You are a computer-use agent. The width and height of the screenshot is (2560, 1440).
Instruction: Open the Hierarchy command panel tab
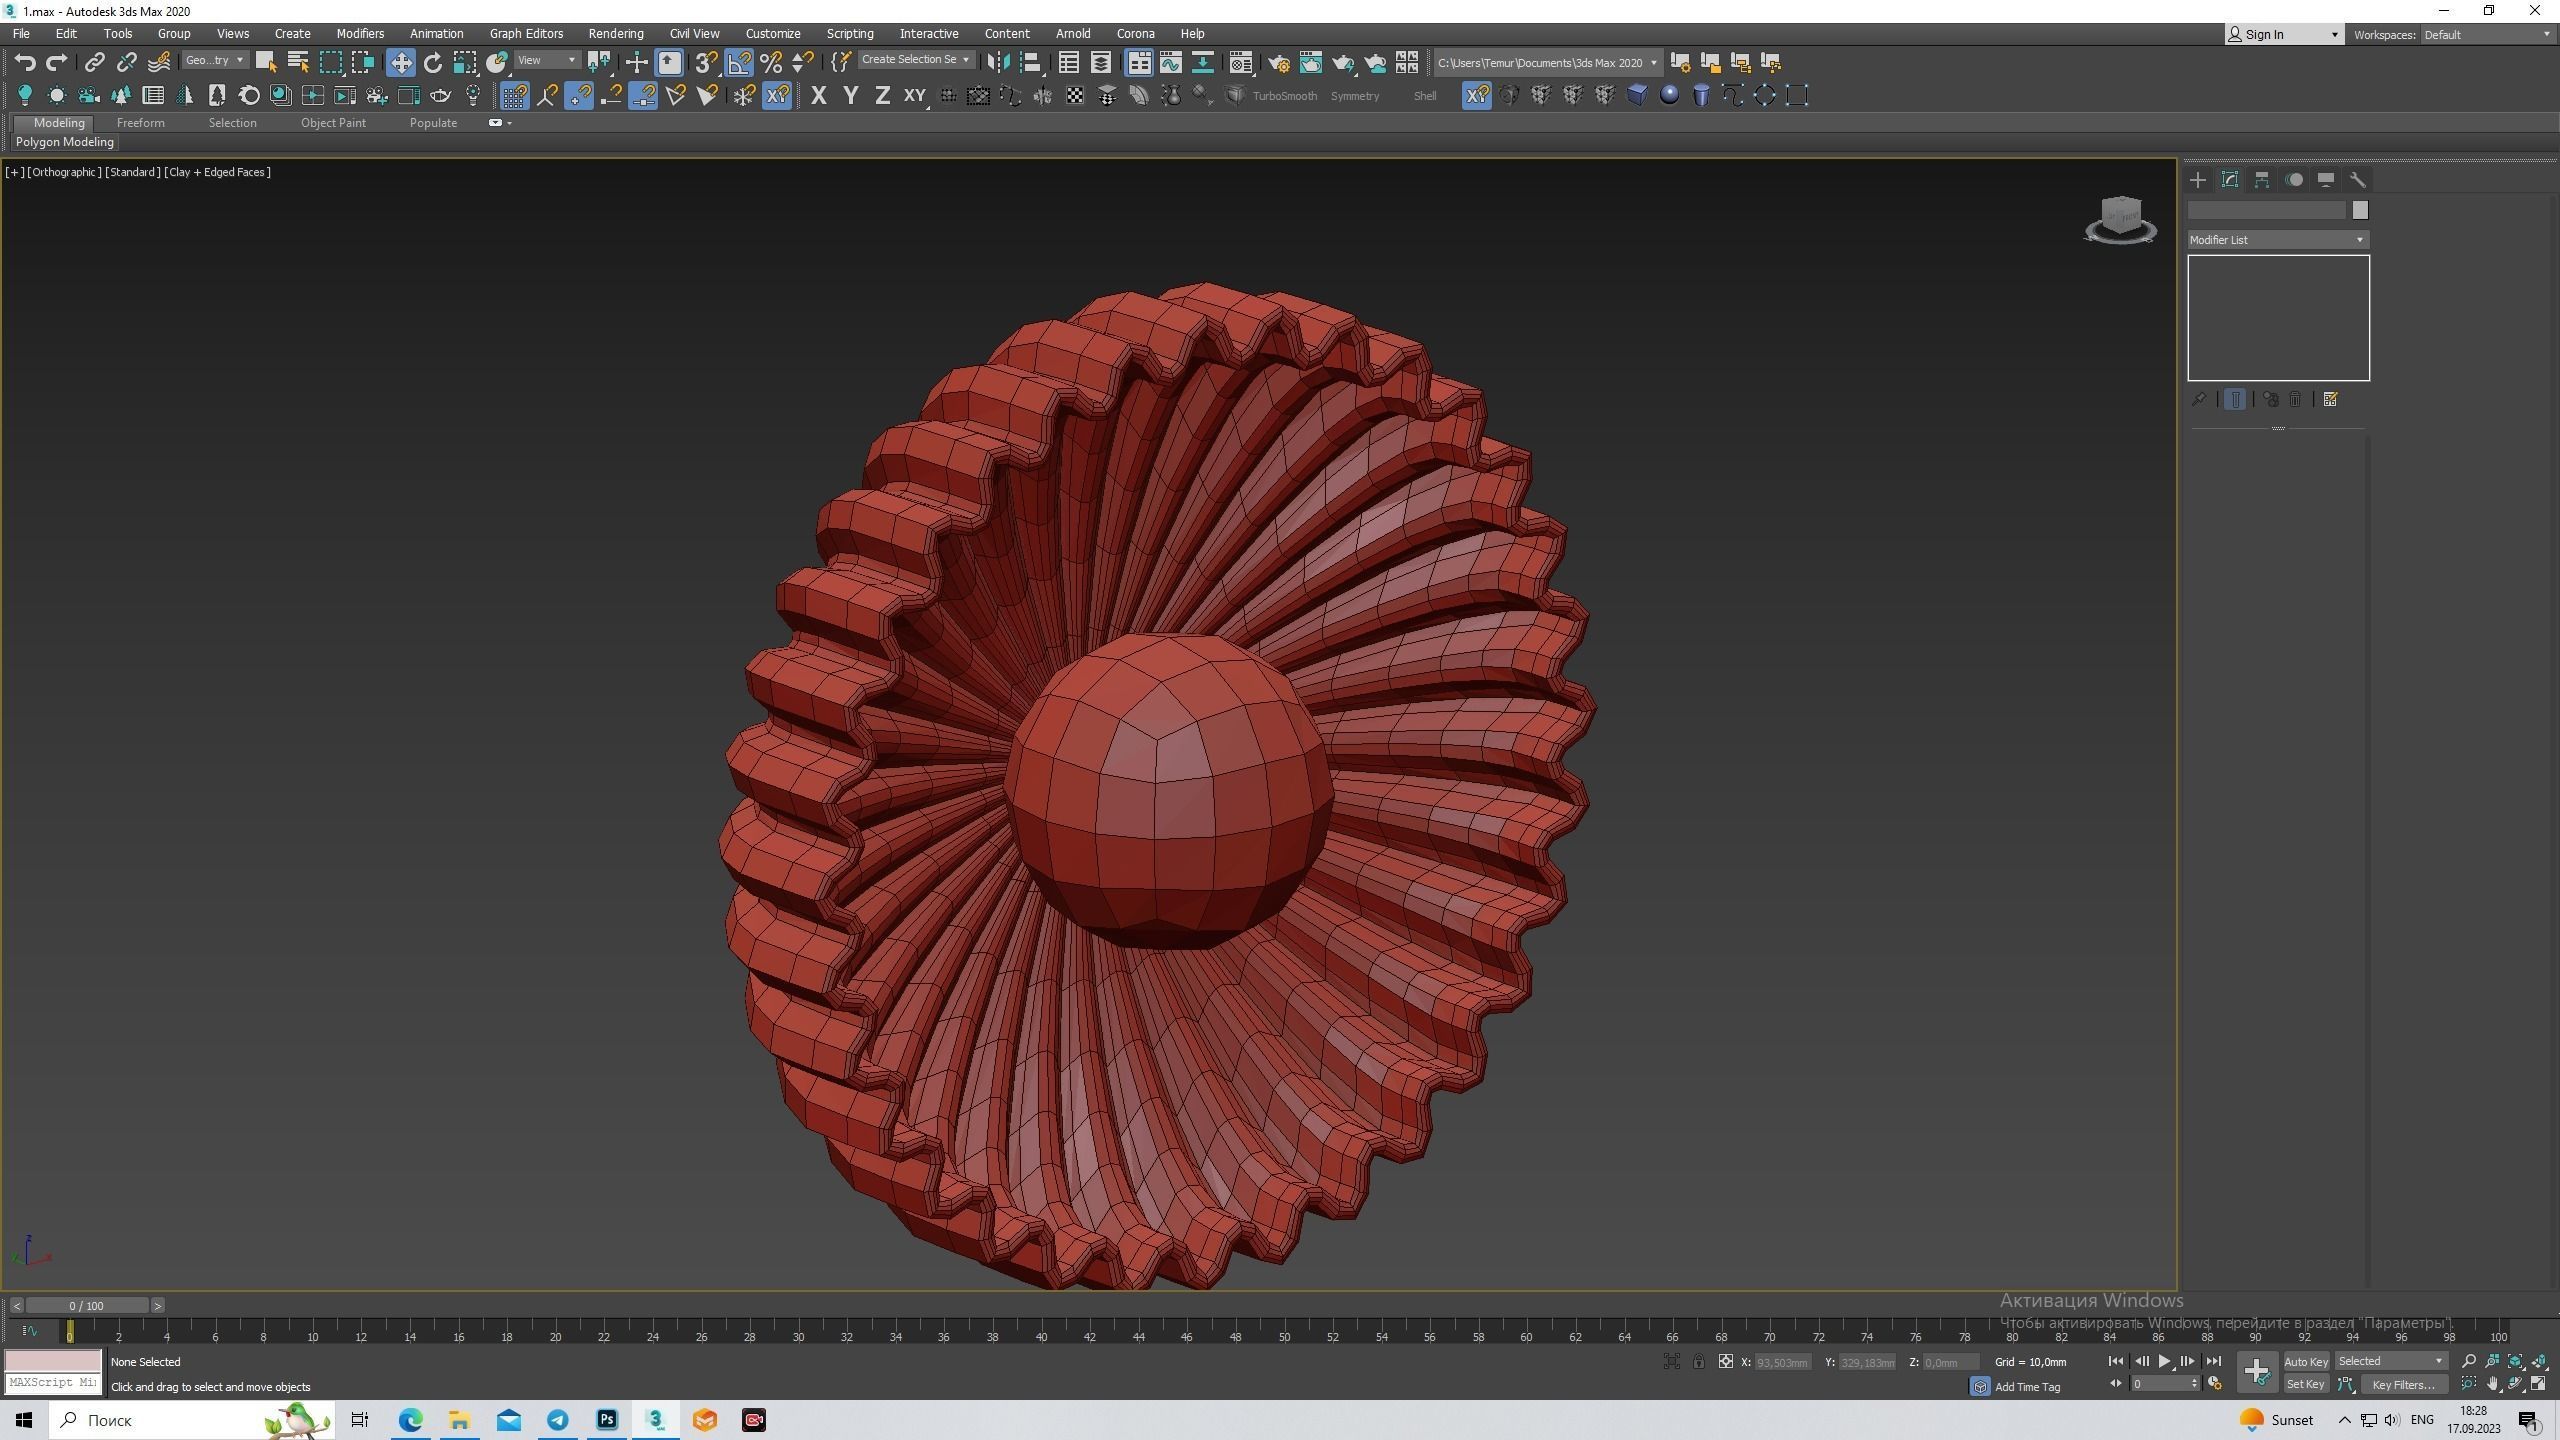(2262, 180)
